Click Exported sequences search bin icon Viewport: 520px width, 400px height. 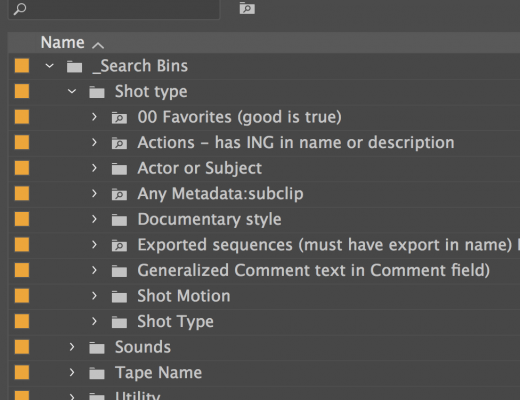click(119, 246)
